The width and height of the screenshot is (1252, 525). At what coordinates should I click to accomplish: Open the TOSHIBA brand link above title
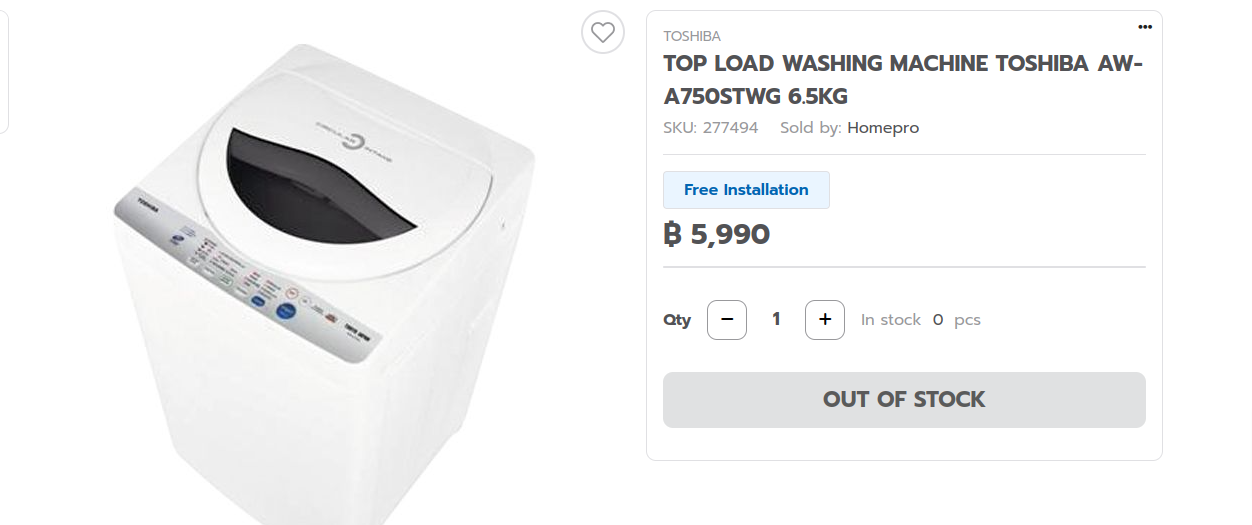(x=692, y=36)
